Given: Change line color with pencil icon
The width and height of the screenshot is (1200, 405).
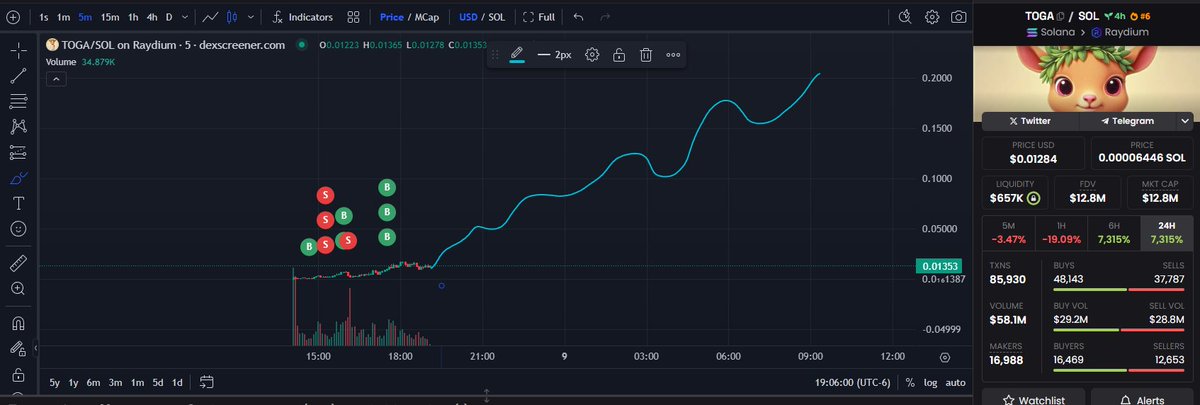Looking at the screenshot, I should [517, 55].
